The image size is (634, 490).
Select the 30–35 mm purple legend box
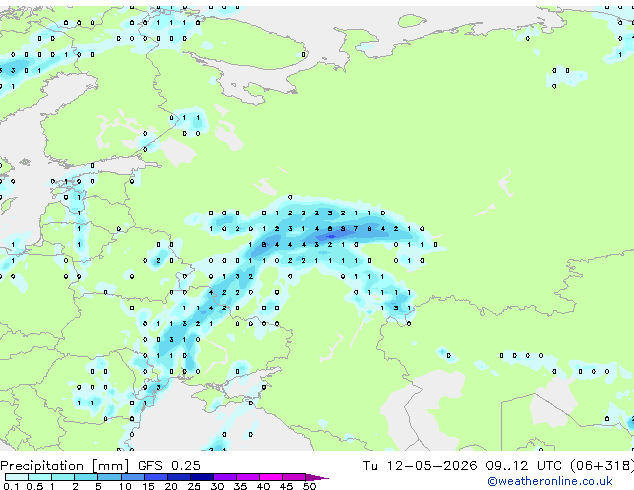click(224, 477)
